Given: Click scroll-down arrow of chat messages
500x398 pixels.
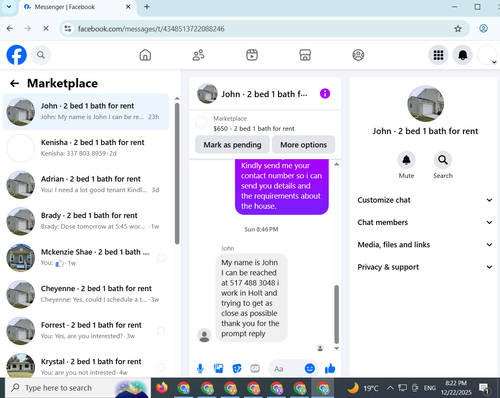Looking at the screenshot, I should click(337, 348).
